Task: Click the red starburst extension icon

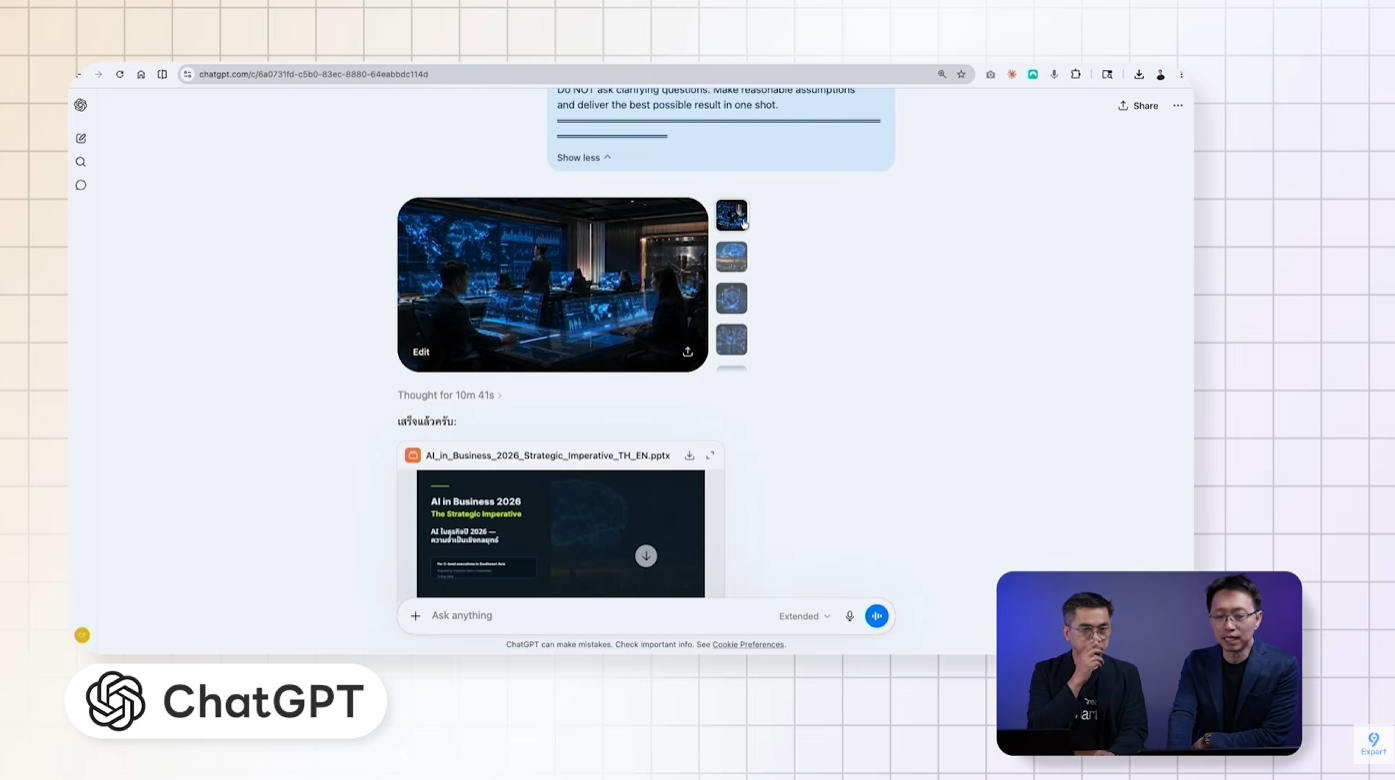Action: [1012, 74]
